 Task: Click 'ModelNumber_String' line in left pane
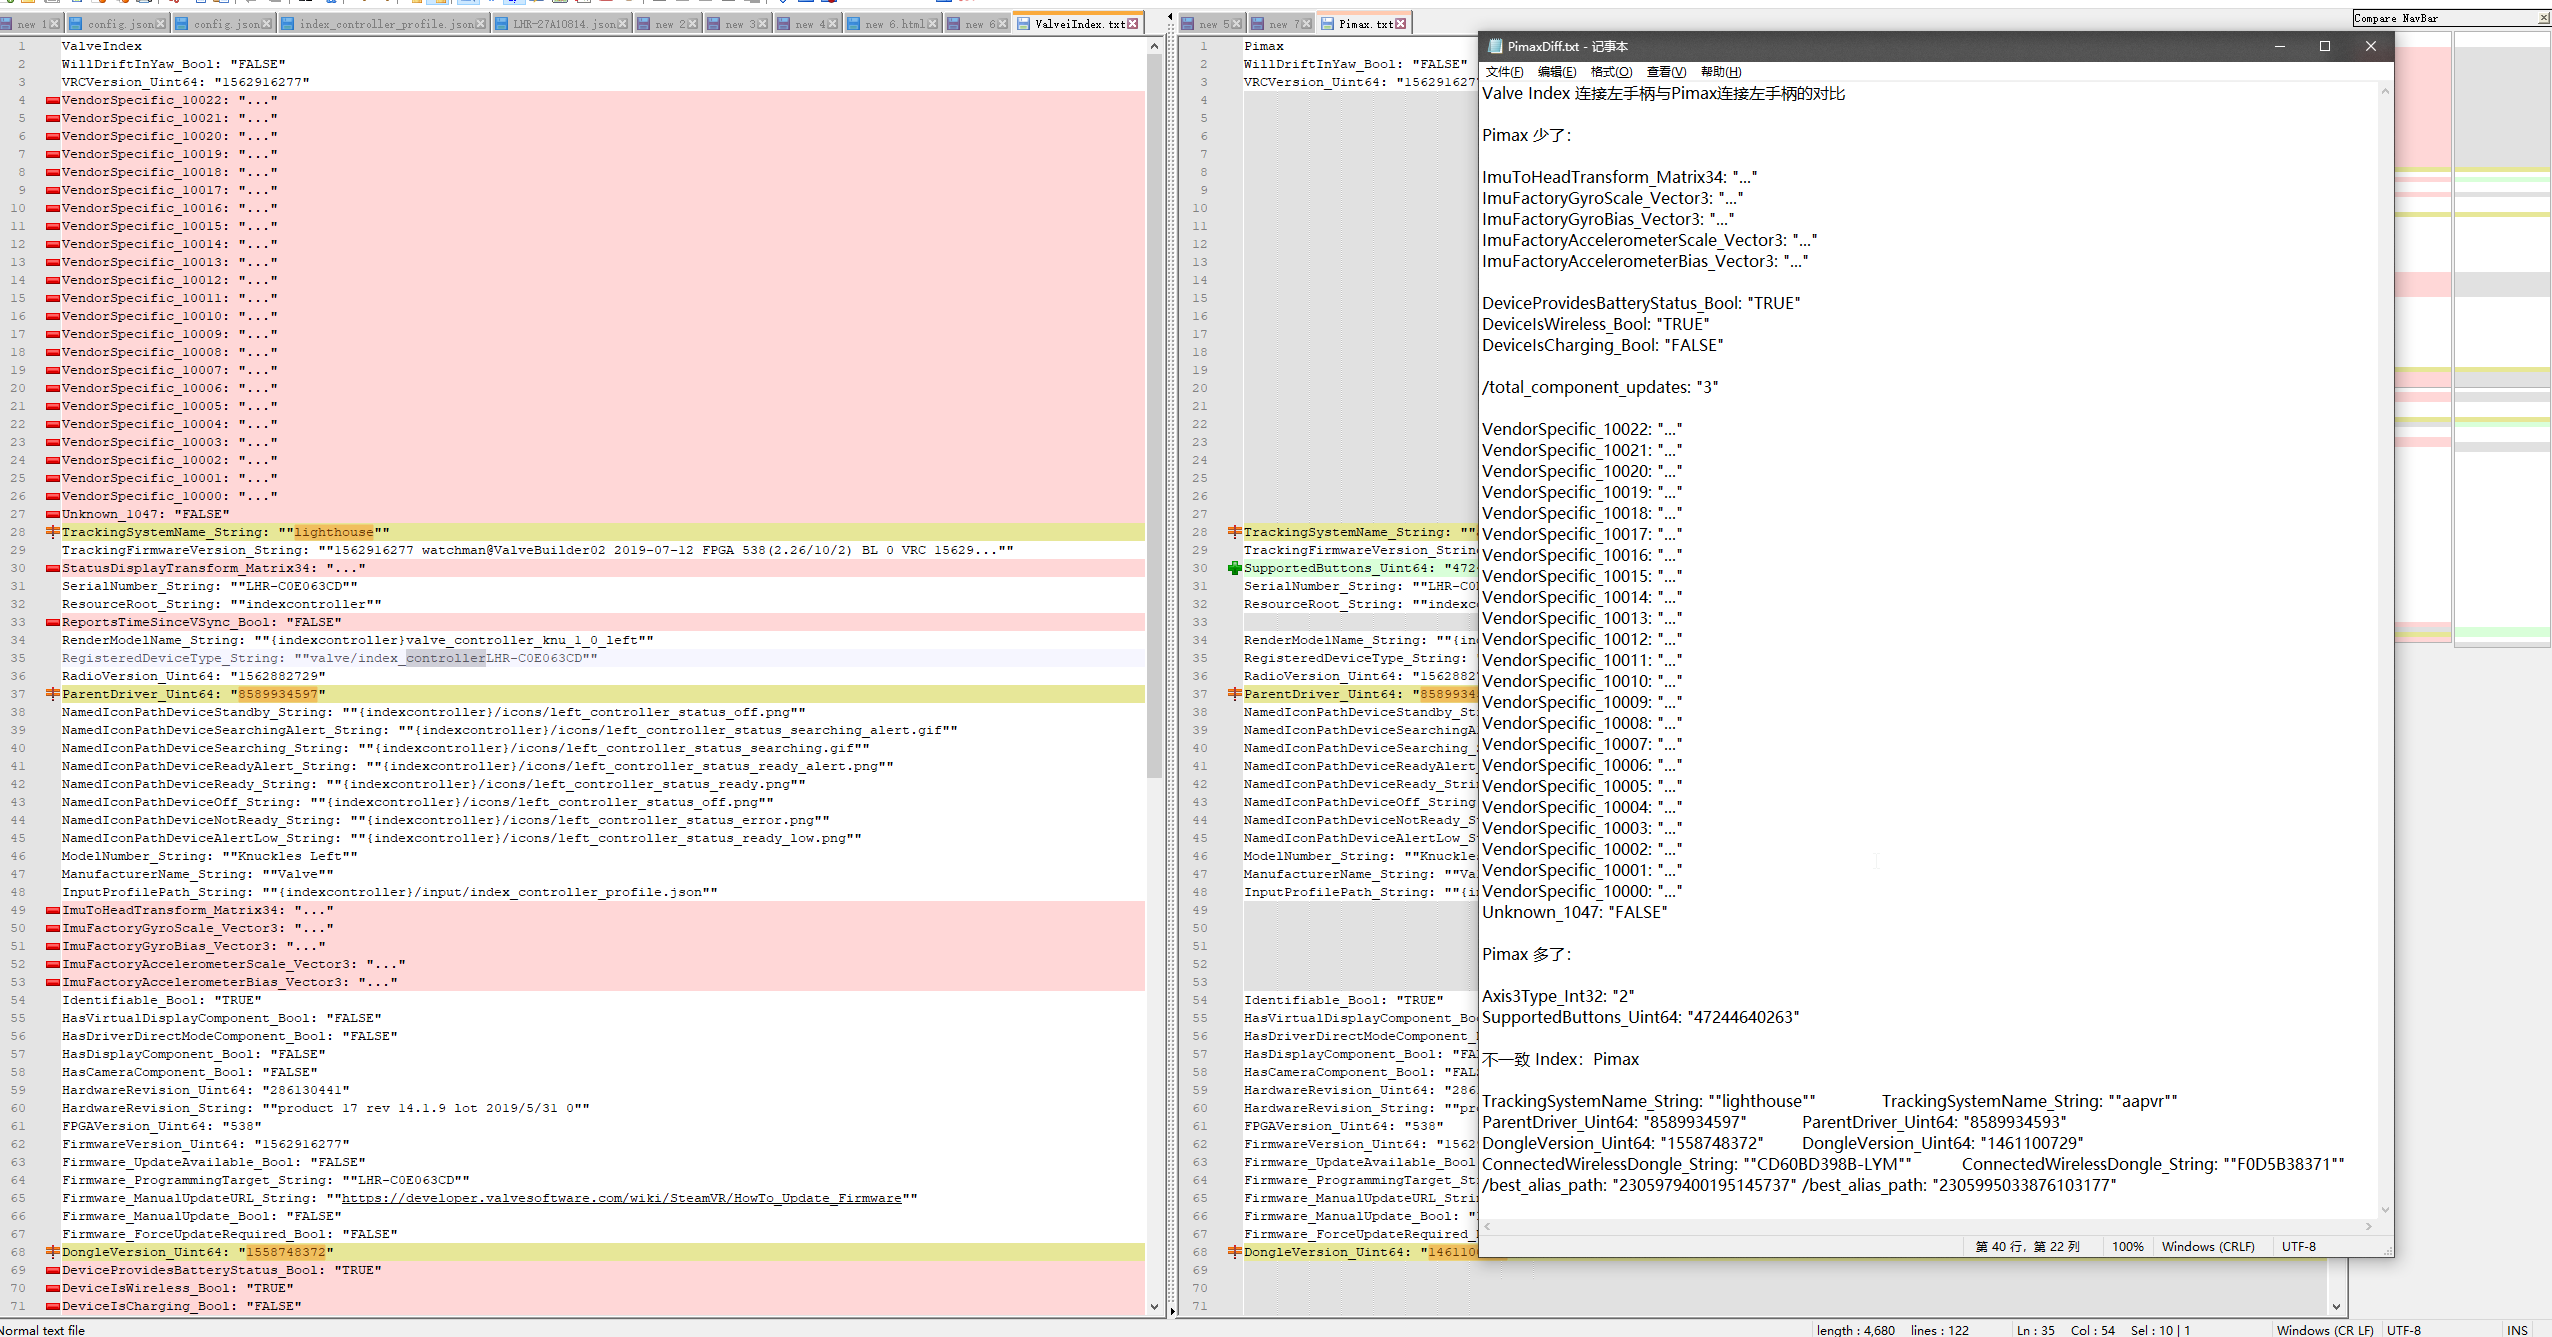pos(210,856)
